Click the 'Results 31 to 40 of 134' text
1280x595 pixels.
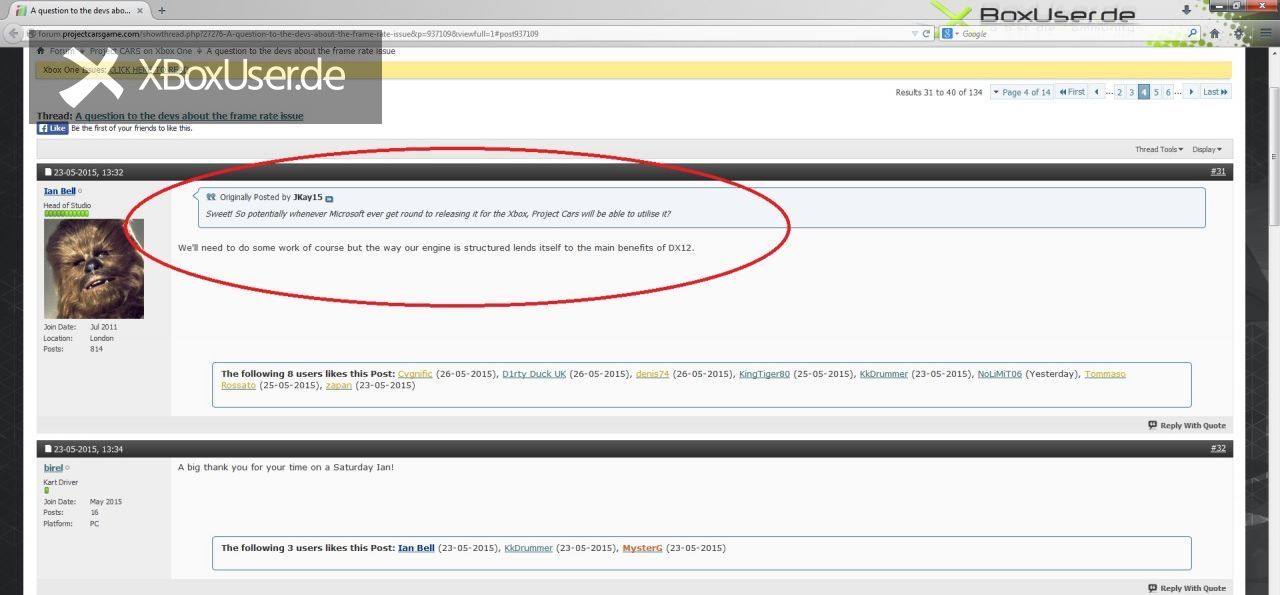coord(939,92)
